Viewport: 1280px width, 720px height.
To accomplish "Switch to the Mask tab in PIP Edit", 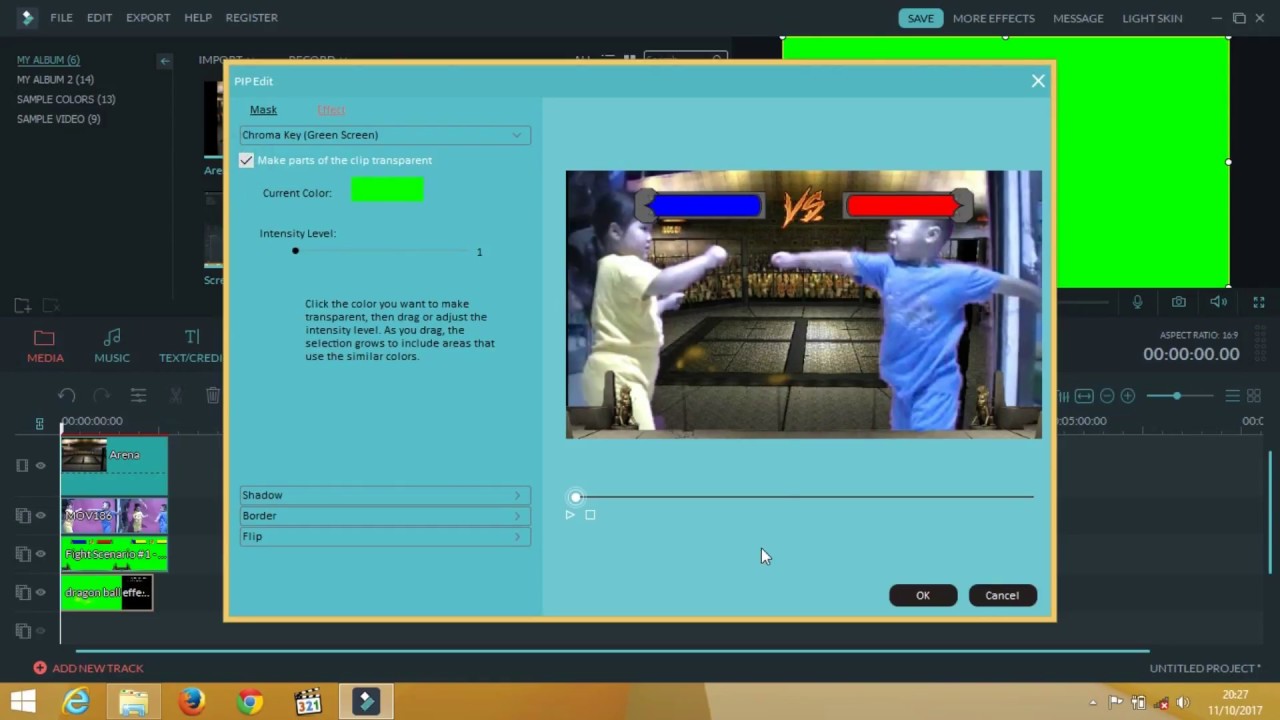I will (263, 110).
